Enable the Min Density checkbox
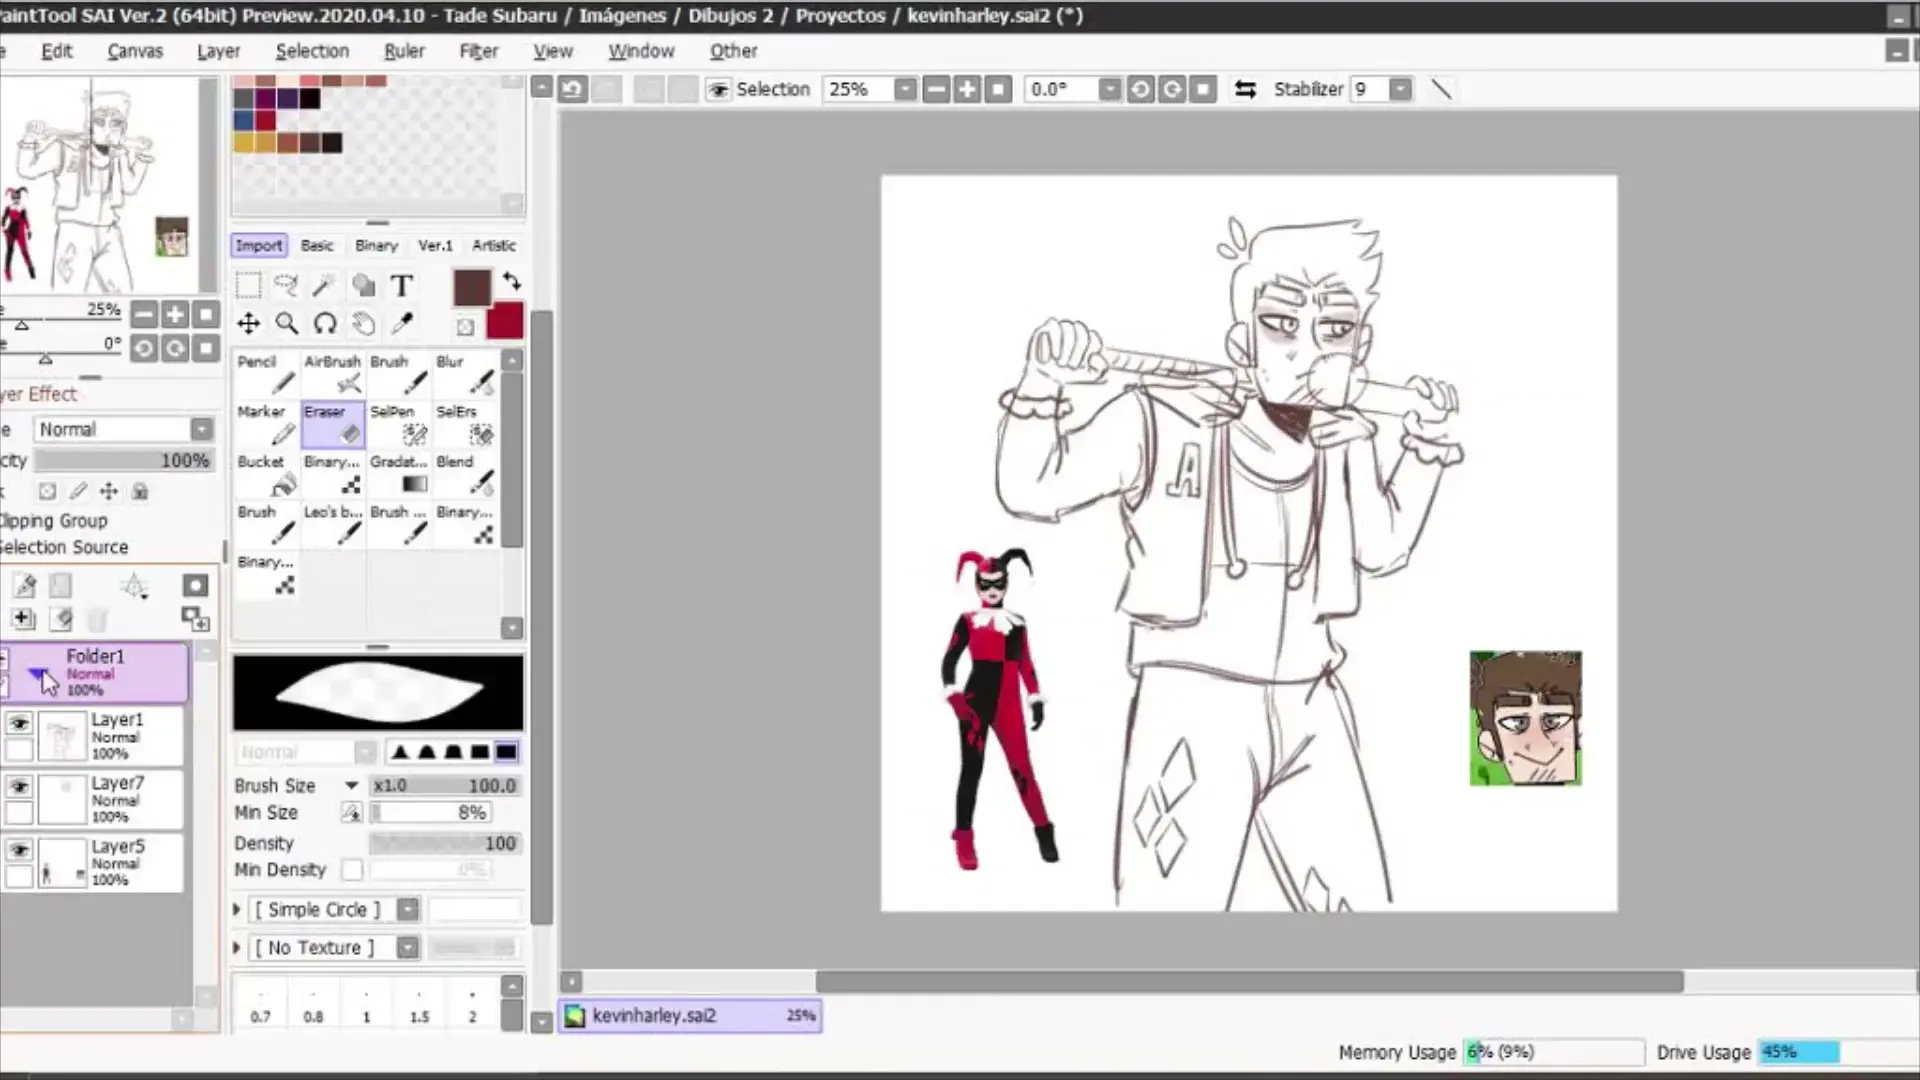Image resolution: width=1920 pixels, height=1080 pixels. 352,870
